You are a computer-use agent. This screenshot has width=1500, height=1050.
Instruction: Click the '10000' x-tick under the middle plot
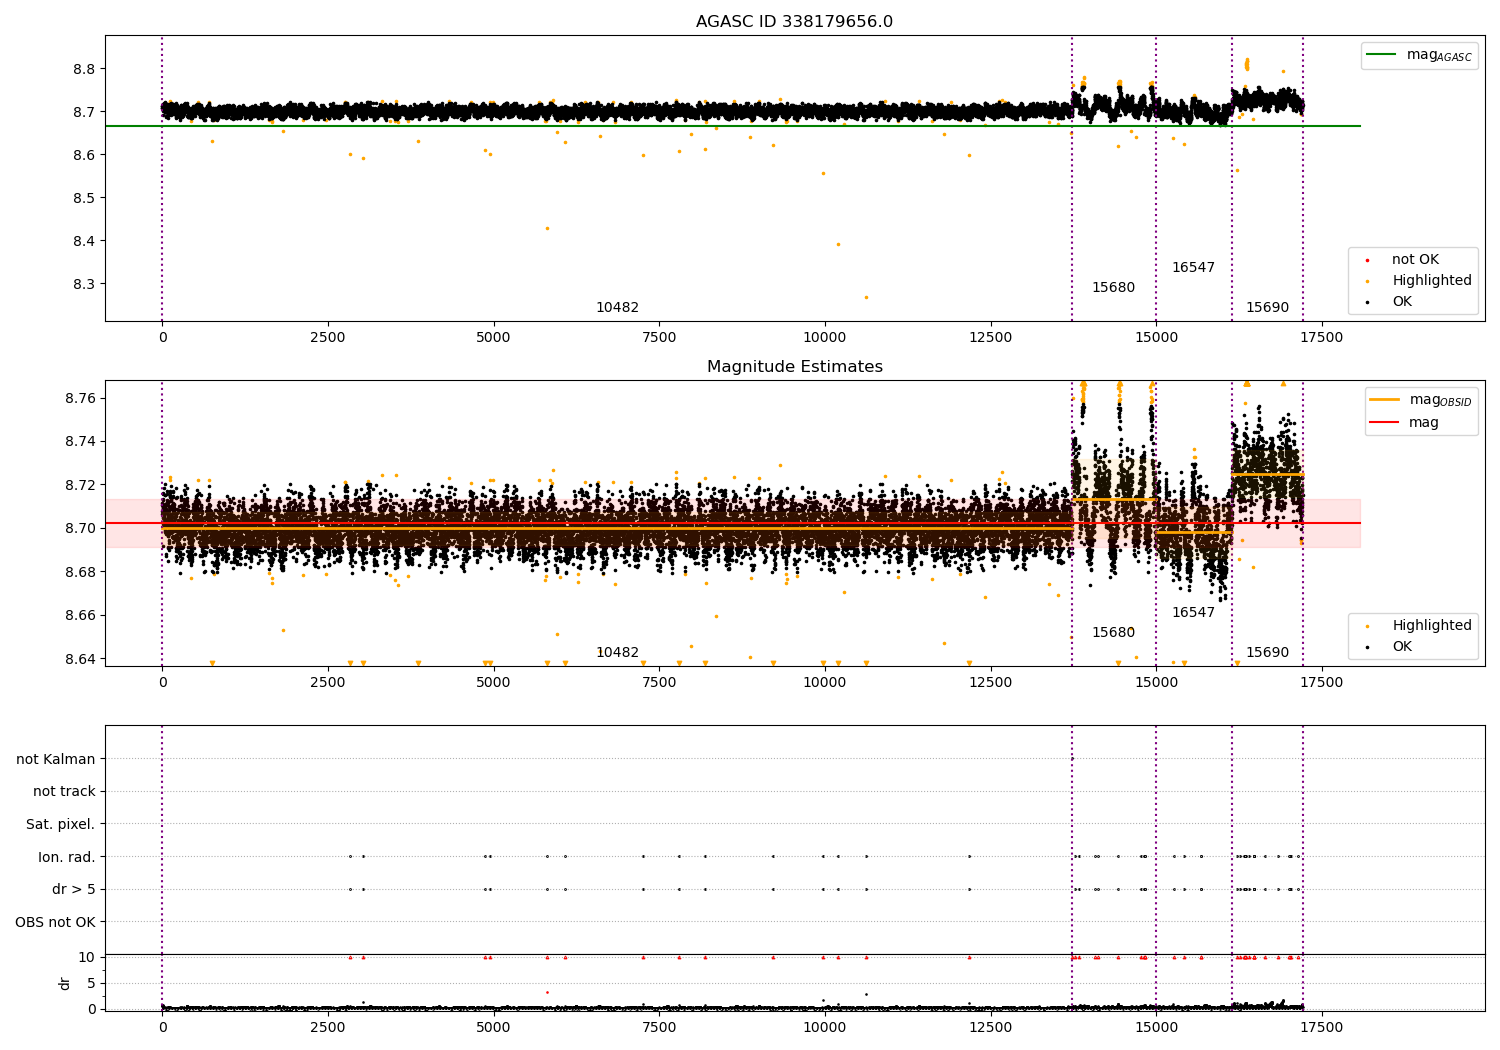pos(824,683)
